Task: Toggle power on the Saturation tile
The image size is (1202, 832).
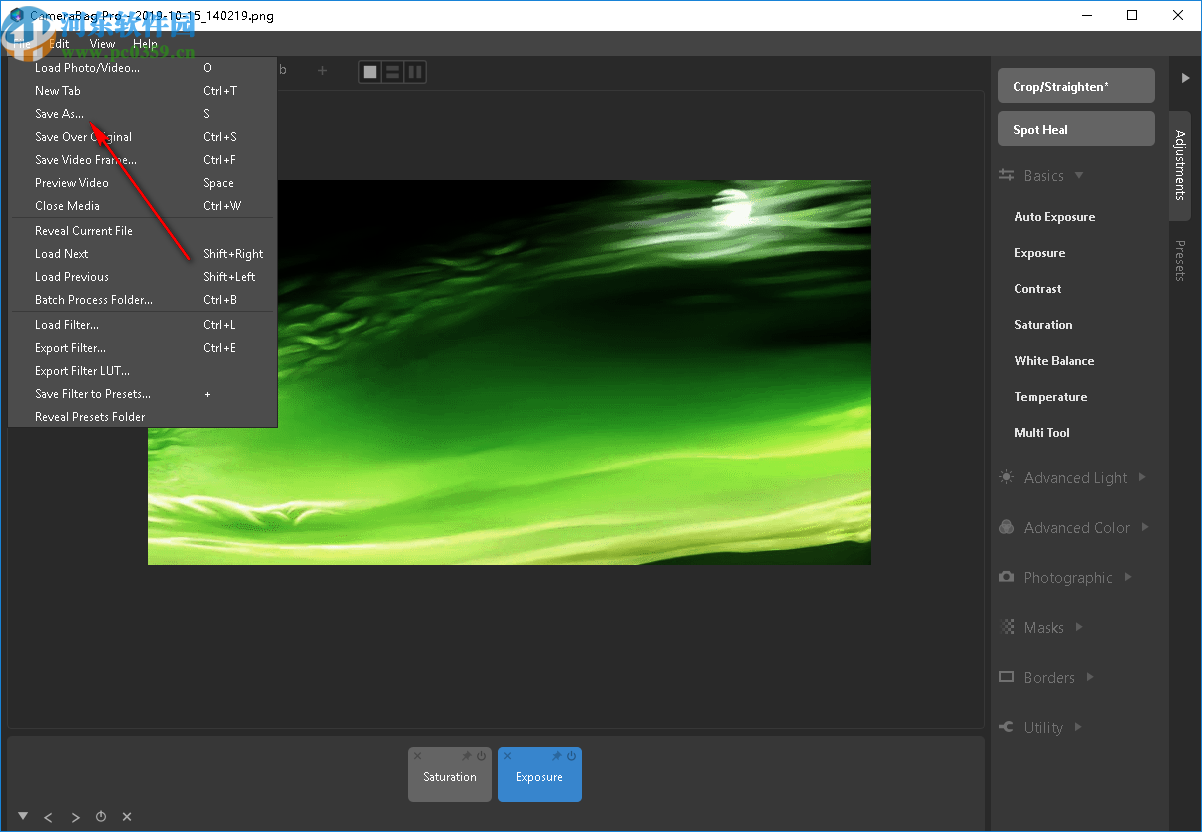Action: coord(481,756)
